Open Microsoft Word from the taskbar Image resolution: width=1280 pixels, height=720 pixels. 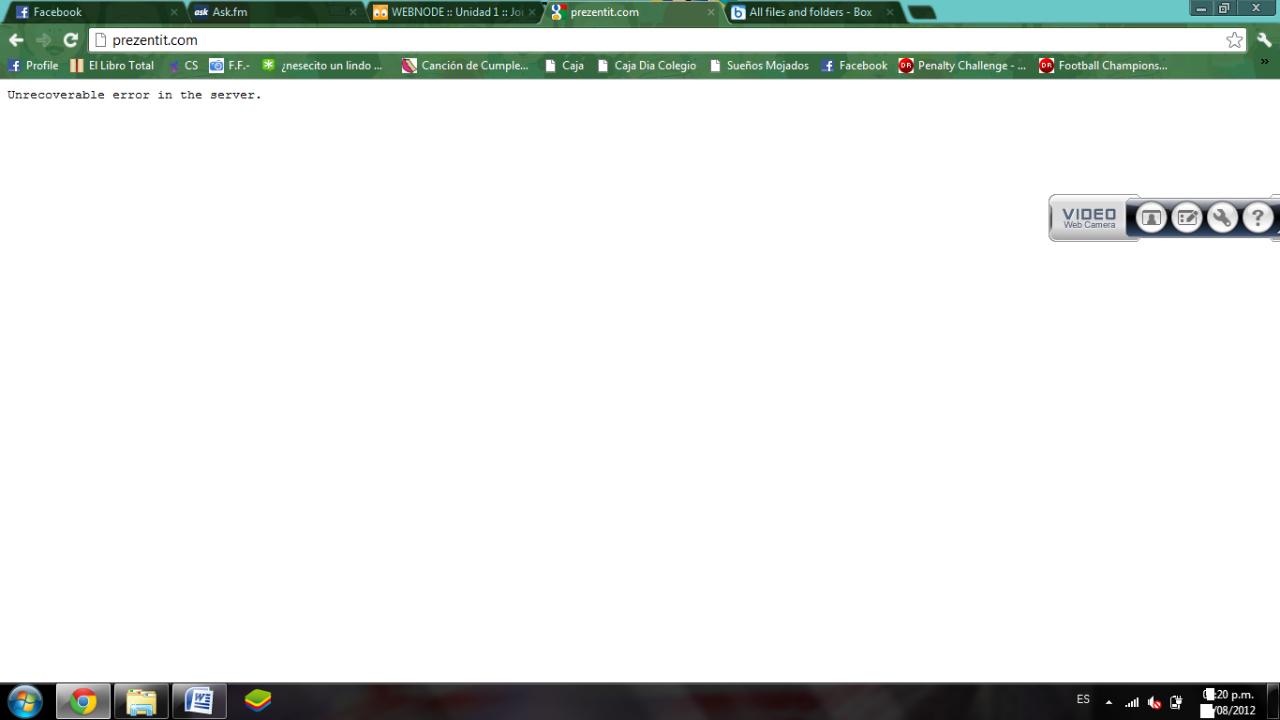(x=199, y=701)
